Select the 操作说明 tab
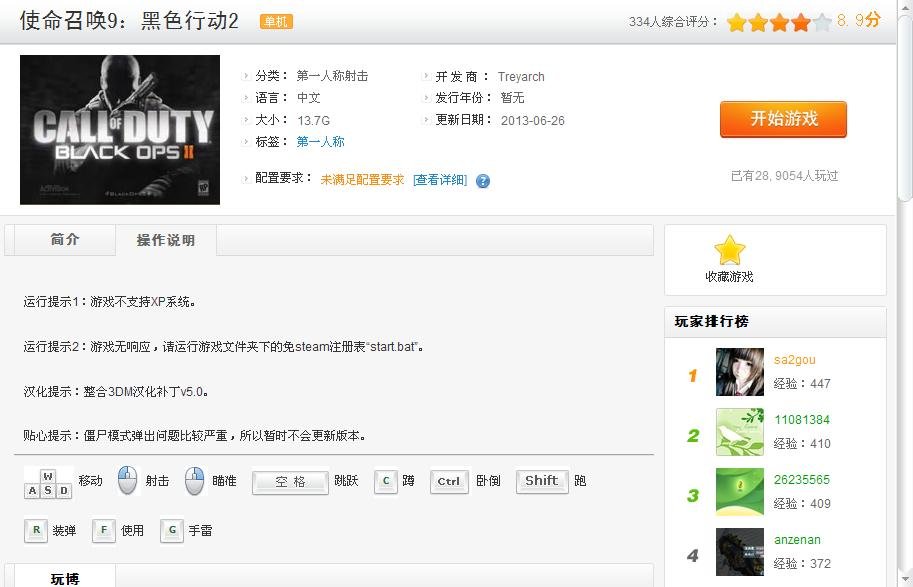Image resolution: width=913 pixels, height=587 pixels. point(166,240)
